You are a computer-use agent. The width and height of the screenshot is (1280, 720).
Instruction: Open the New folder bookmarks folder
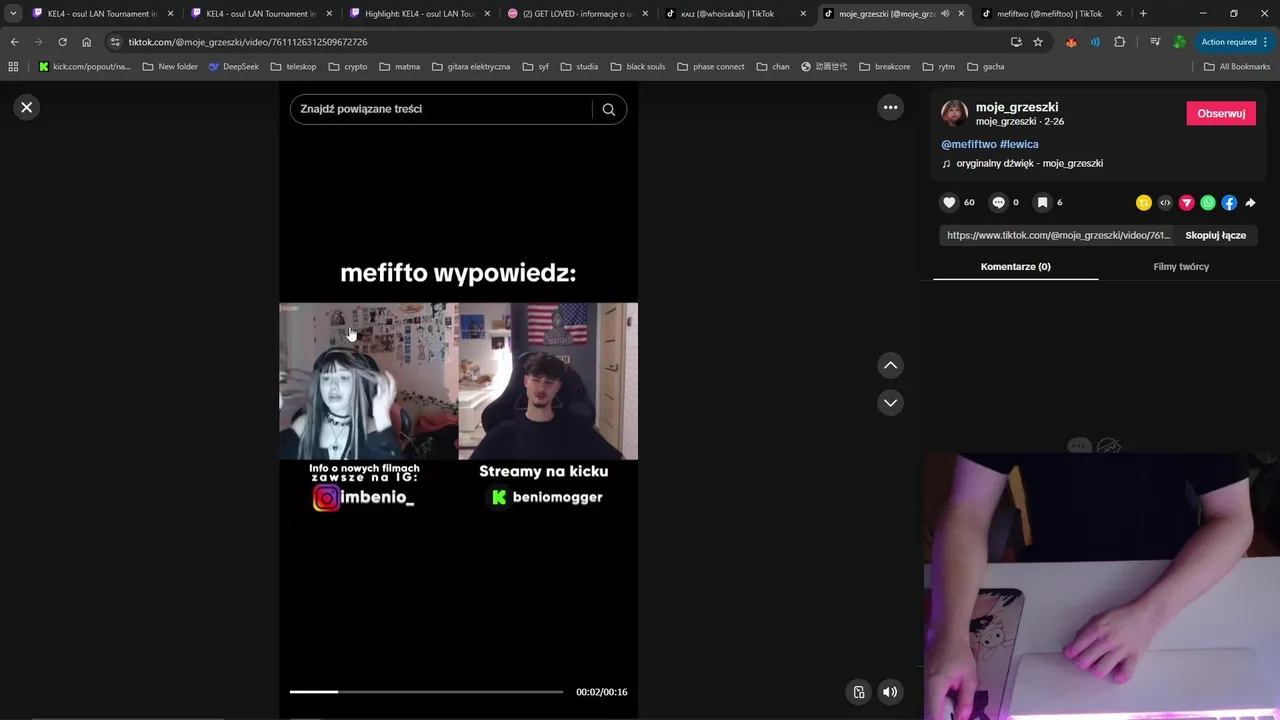point(170,67)
